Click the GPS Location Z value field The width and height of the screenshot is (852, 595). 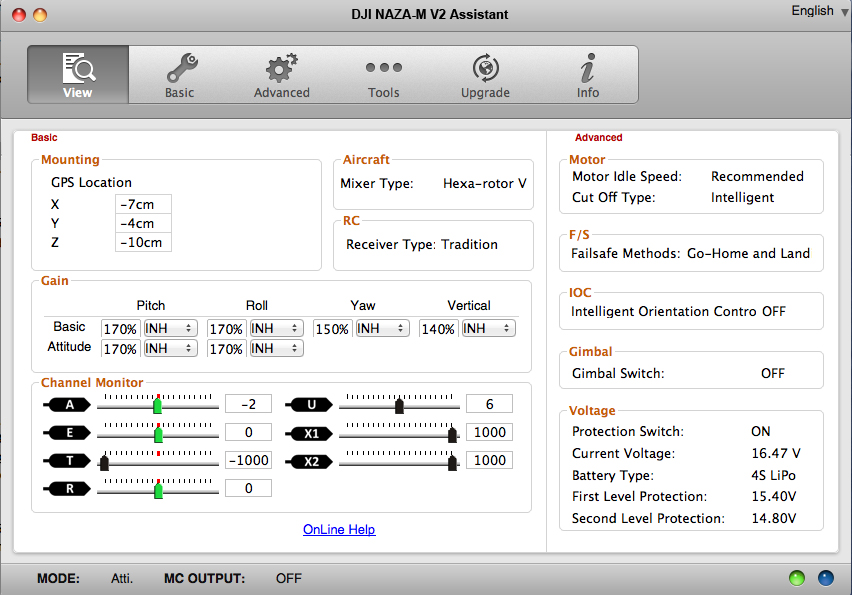[x=143, y=243]
